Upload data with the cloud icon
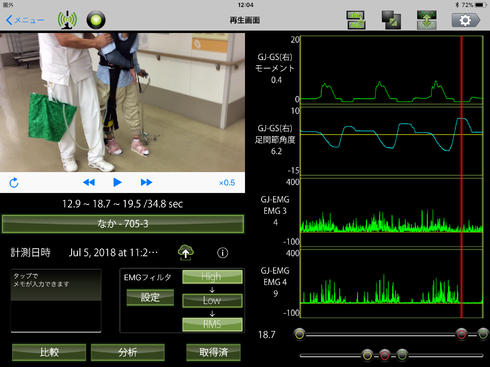This screenshot has width=490, height=367. [186, 253]
